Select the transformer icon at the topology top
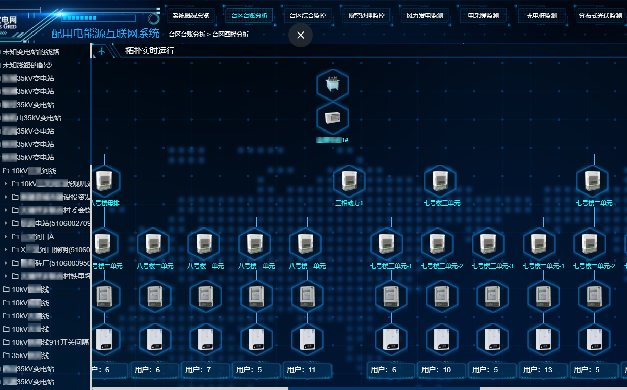 pos(332,84)
